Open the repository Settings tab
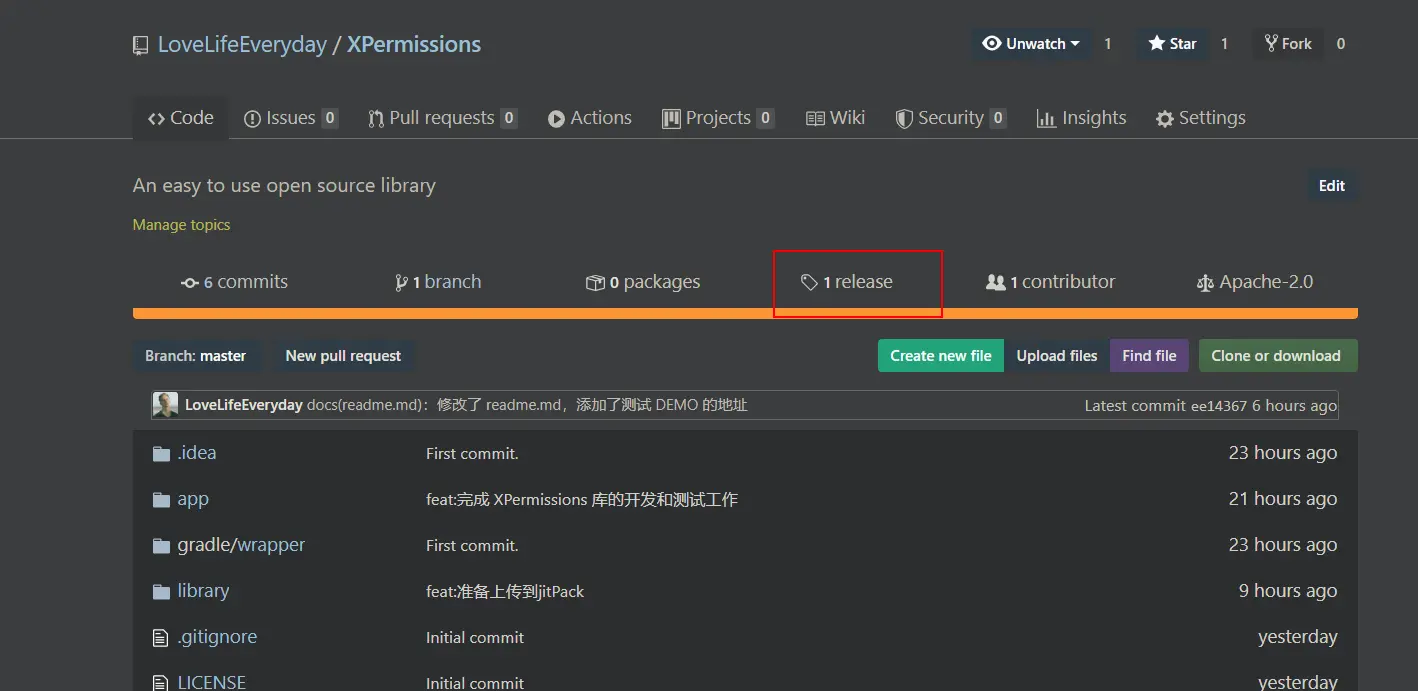Viewport: 1418px width, 691px height. click(x=1200, y=118)
